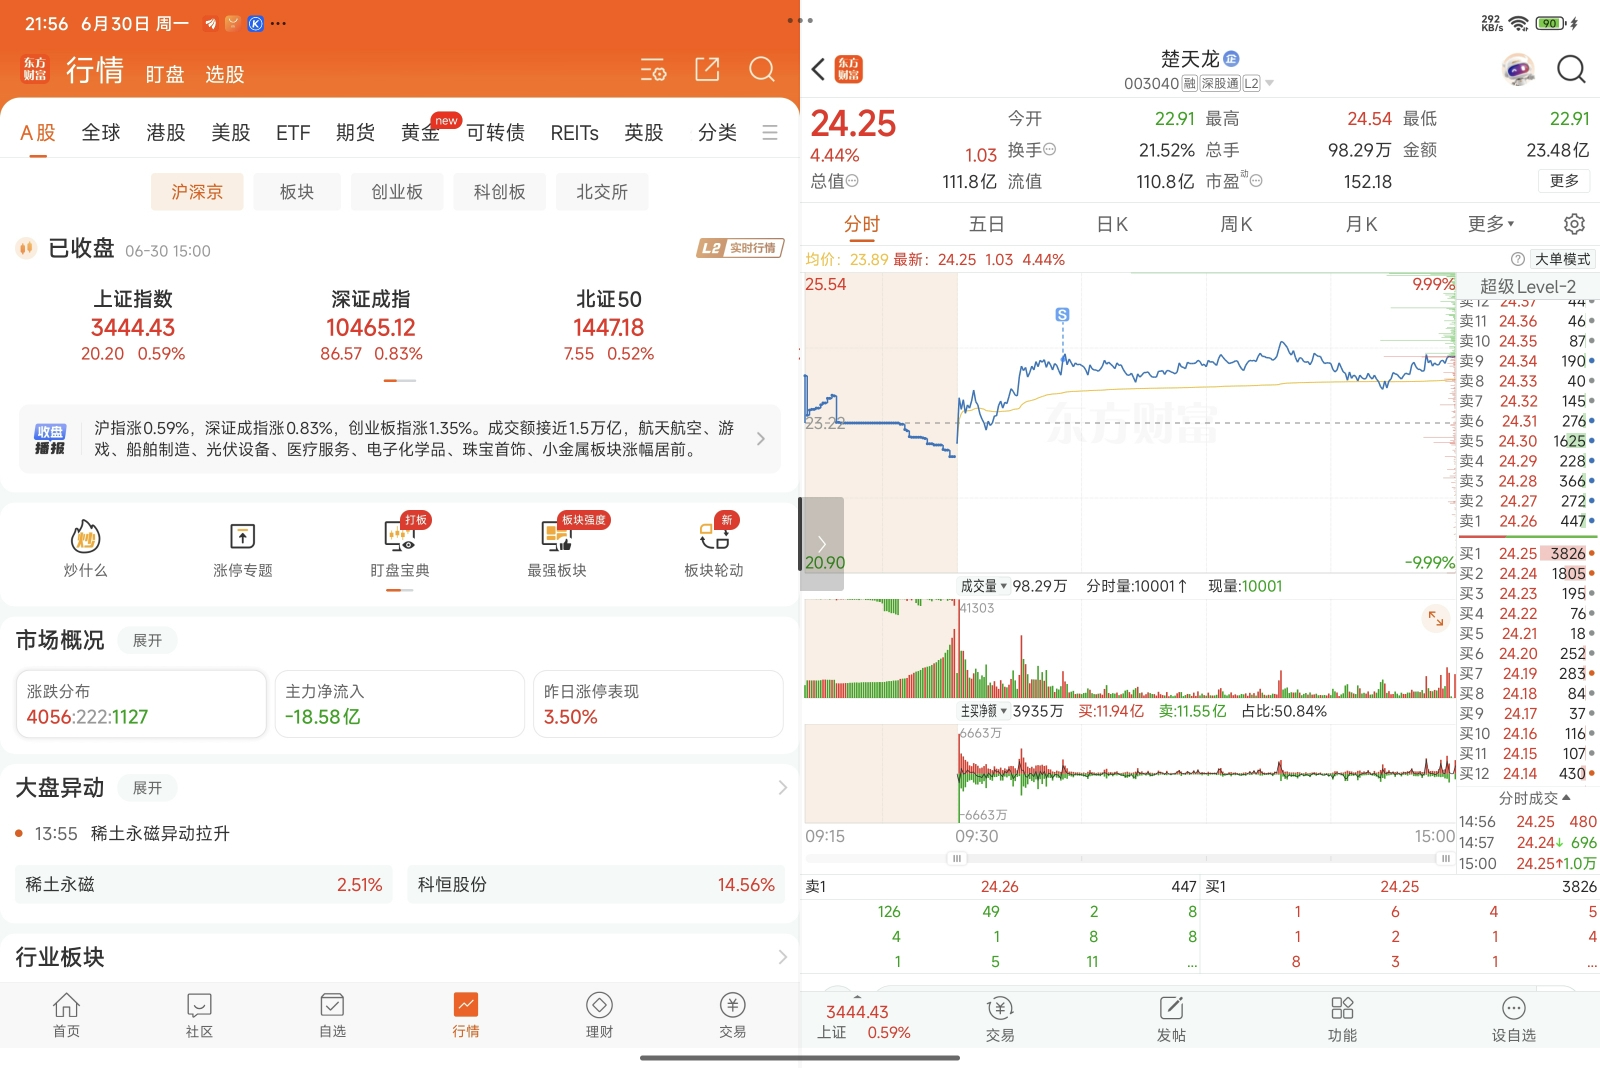The height and width of the screenshot is (1068, 1600).
Task: Tap 上证 3444.43 index ticker at bottom
Action: pos(863,1021)
